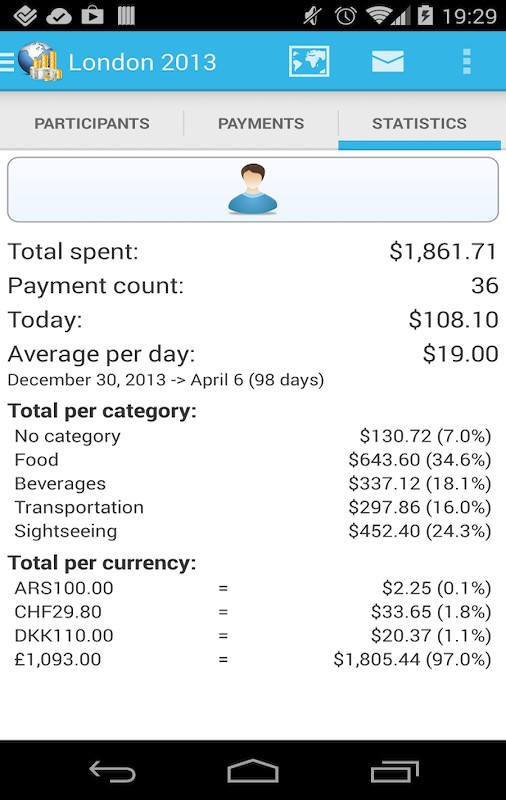Open the world map icon in header
Image resolution: width=506 pixels, height=800 pixels.
tap(309, 61)
